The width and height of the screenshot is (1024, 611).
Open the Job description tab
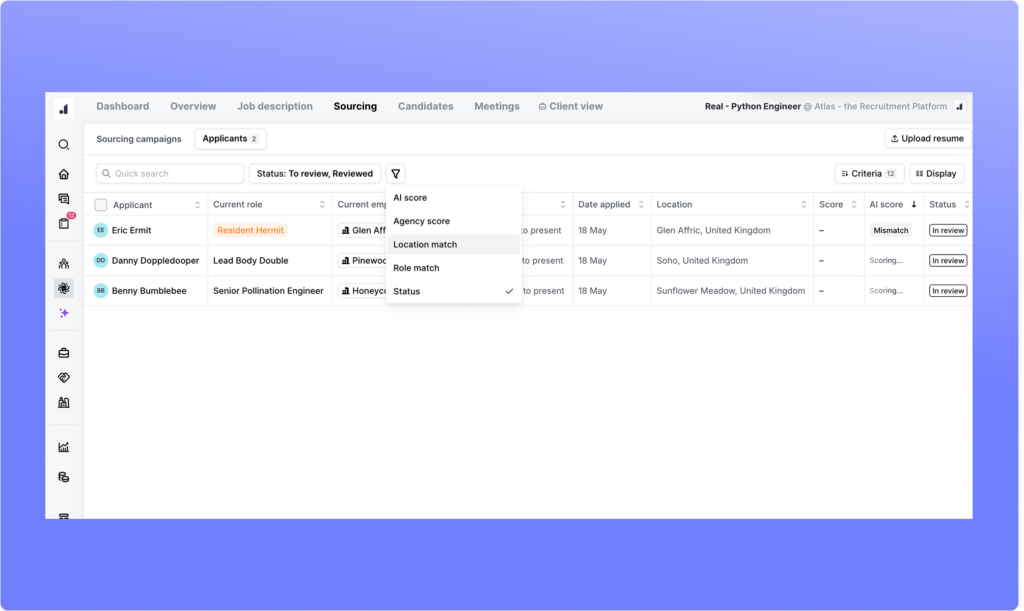275,106
